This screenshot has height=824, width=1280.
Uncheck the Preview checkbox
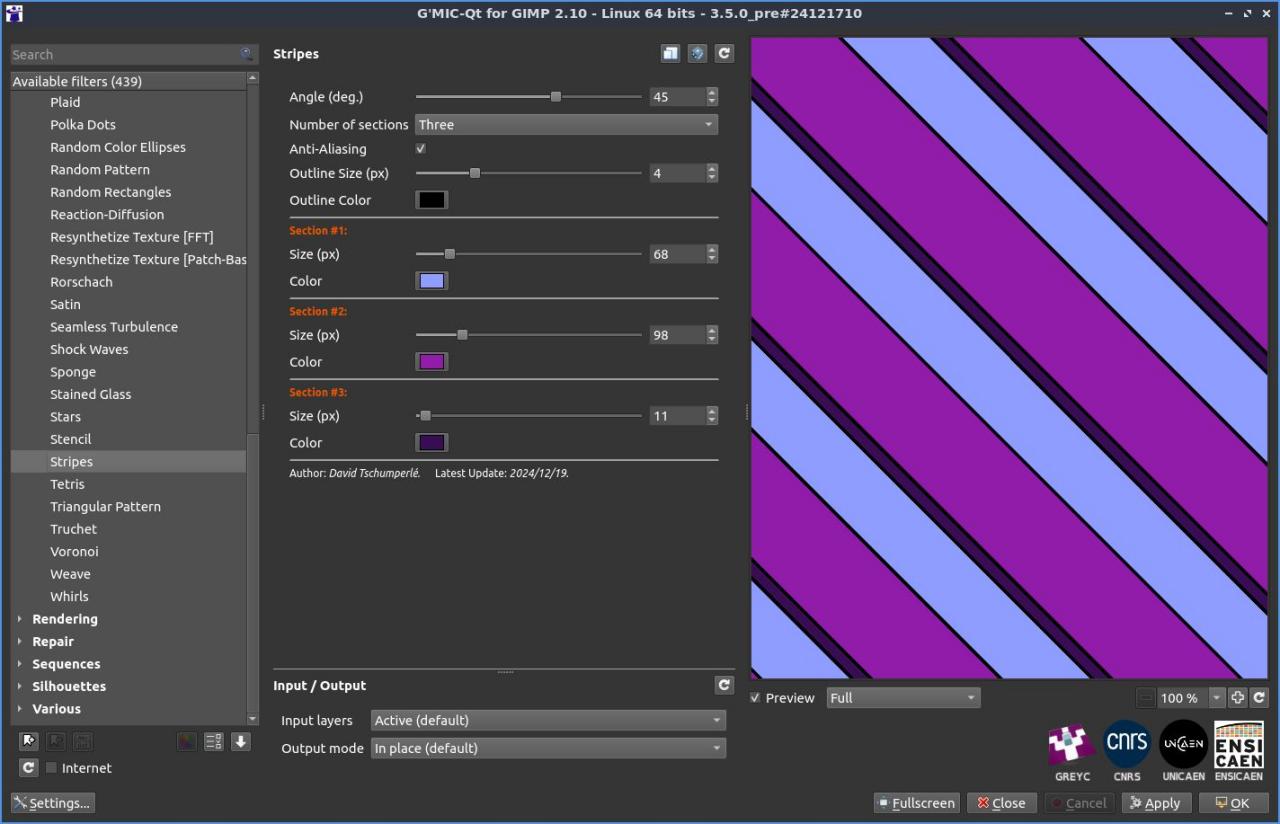(755, 698)
